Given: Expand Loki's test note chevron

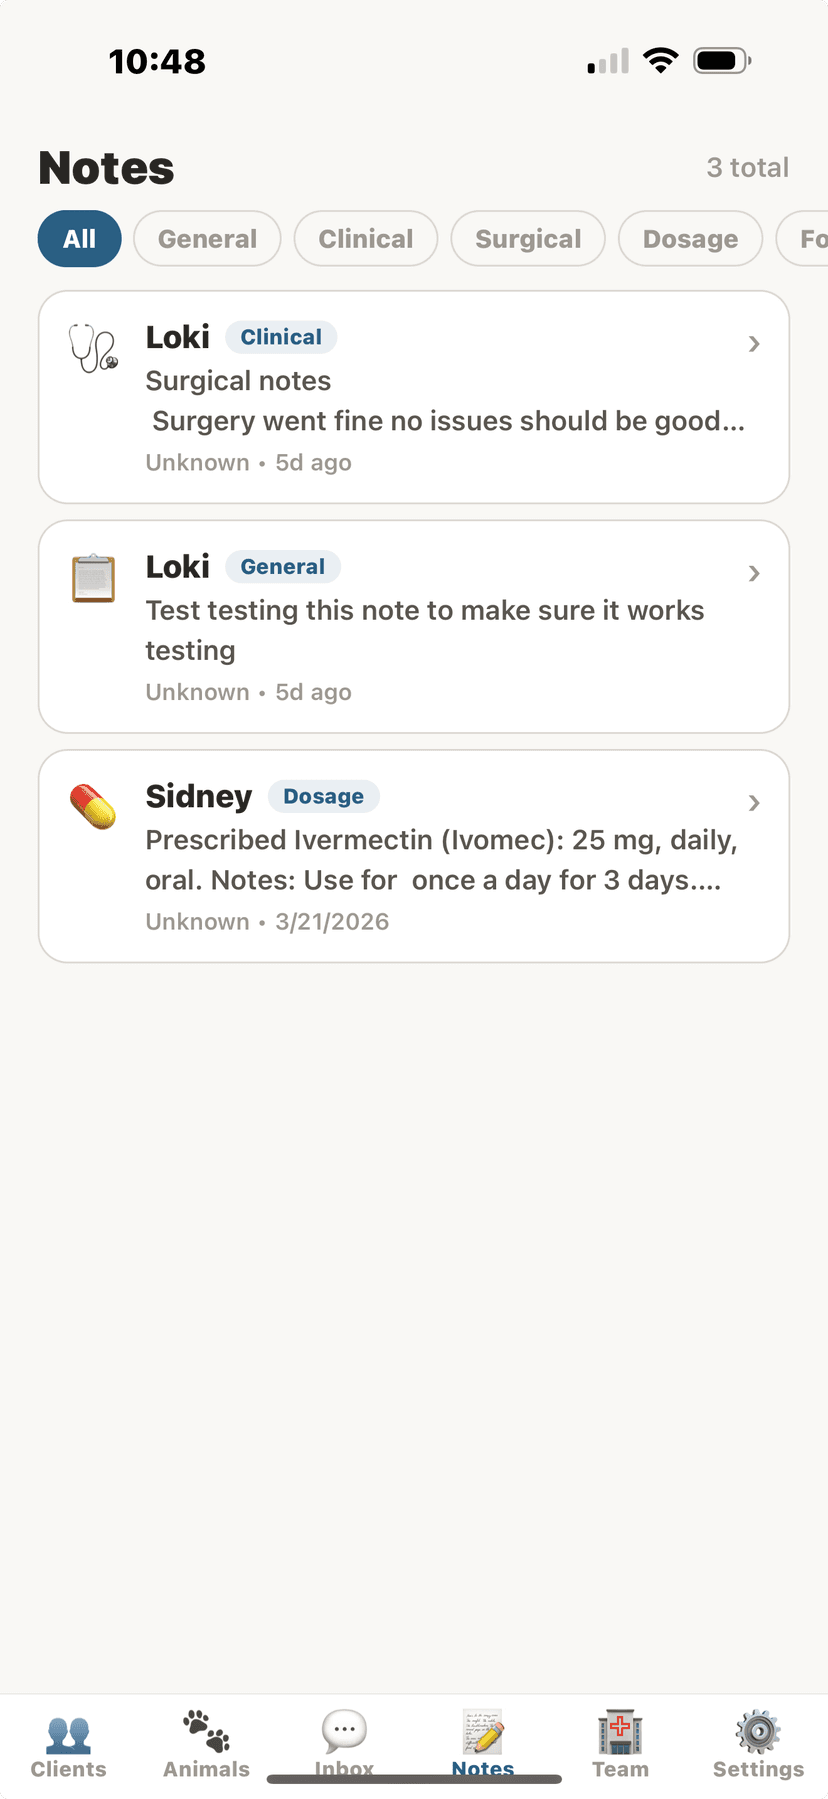Looking at the screenshot, I should click(754, 574).
